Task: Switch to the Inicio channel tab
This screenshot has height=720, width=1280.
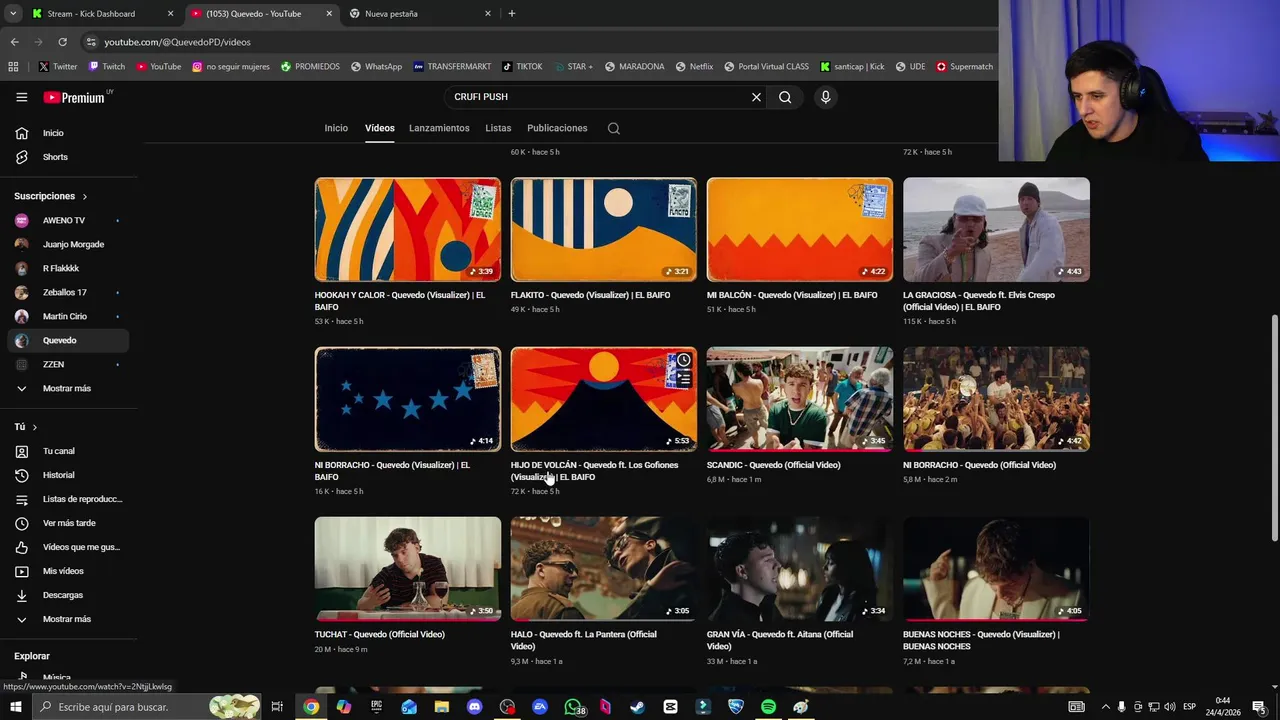Action: (x=336, y=128)
